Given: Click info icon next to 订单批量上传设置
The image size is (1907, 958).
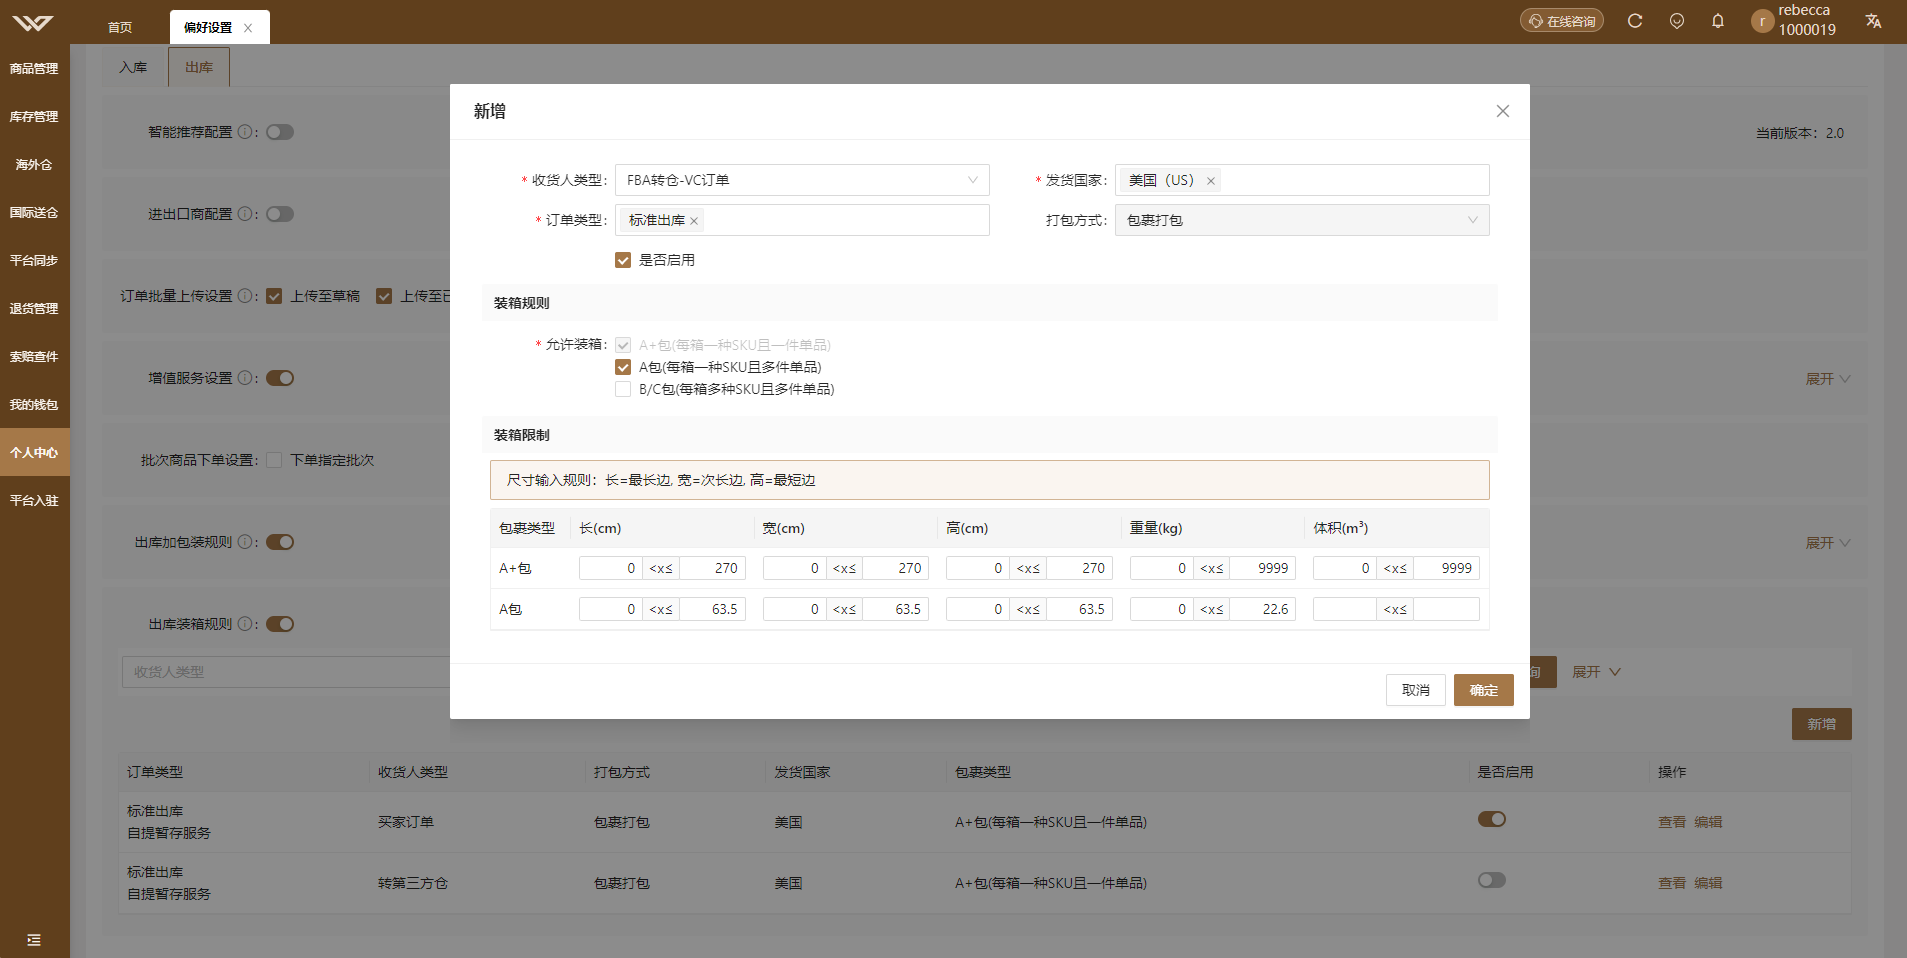Looking at the screenshot, I should click(244, 296).
